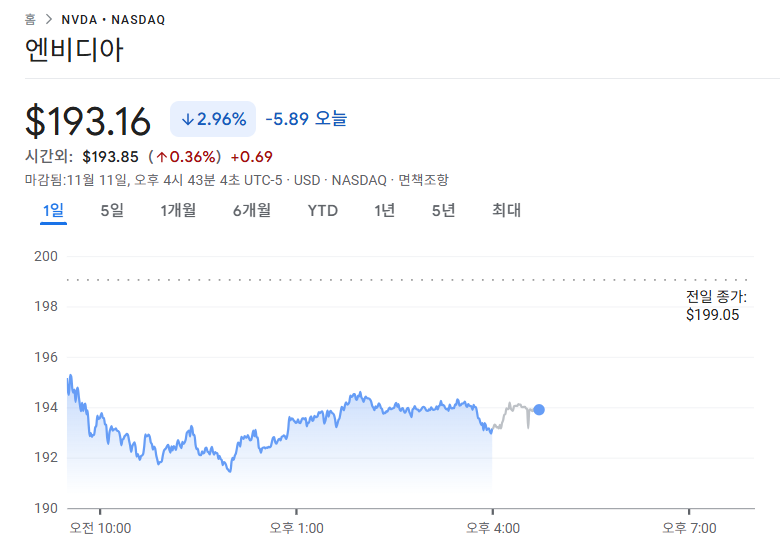Image resolution: width=780 pixels, height=556 pixels.
Task: Click the $193.16 current price
Action: pos(88,121)
